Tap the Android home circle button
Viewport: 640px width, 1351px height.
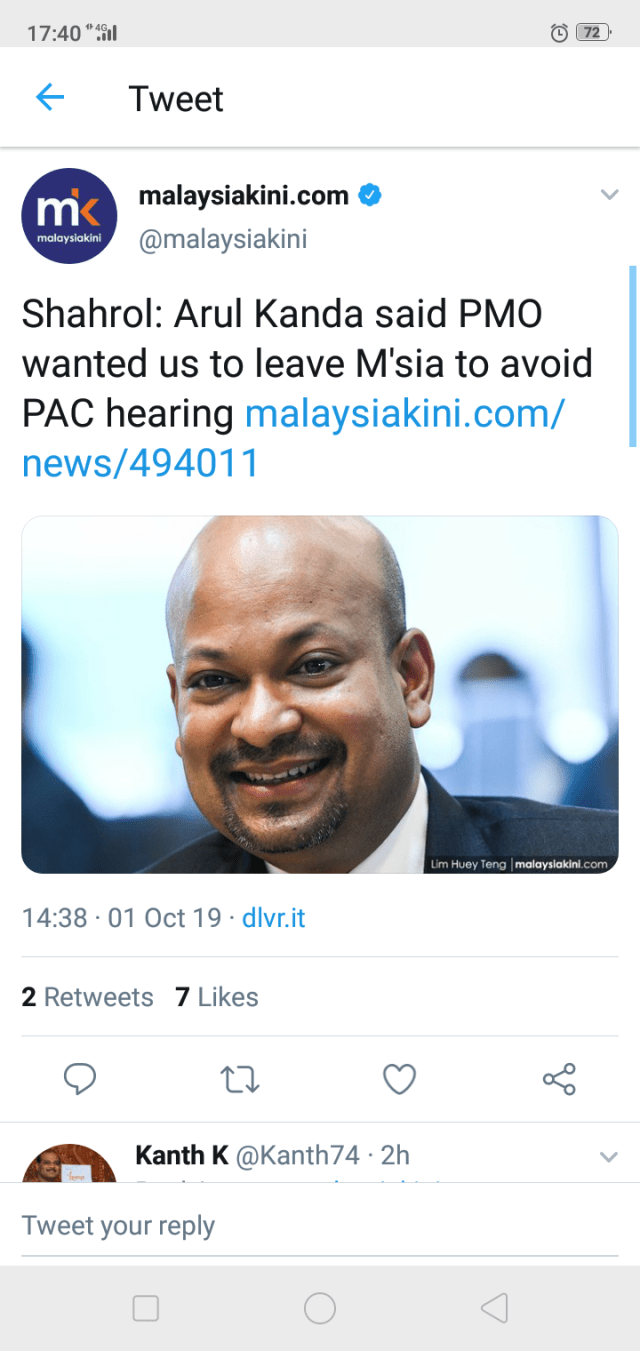point(320,1308)
